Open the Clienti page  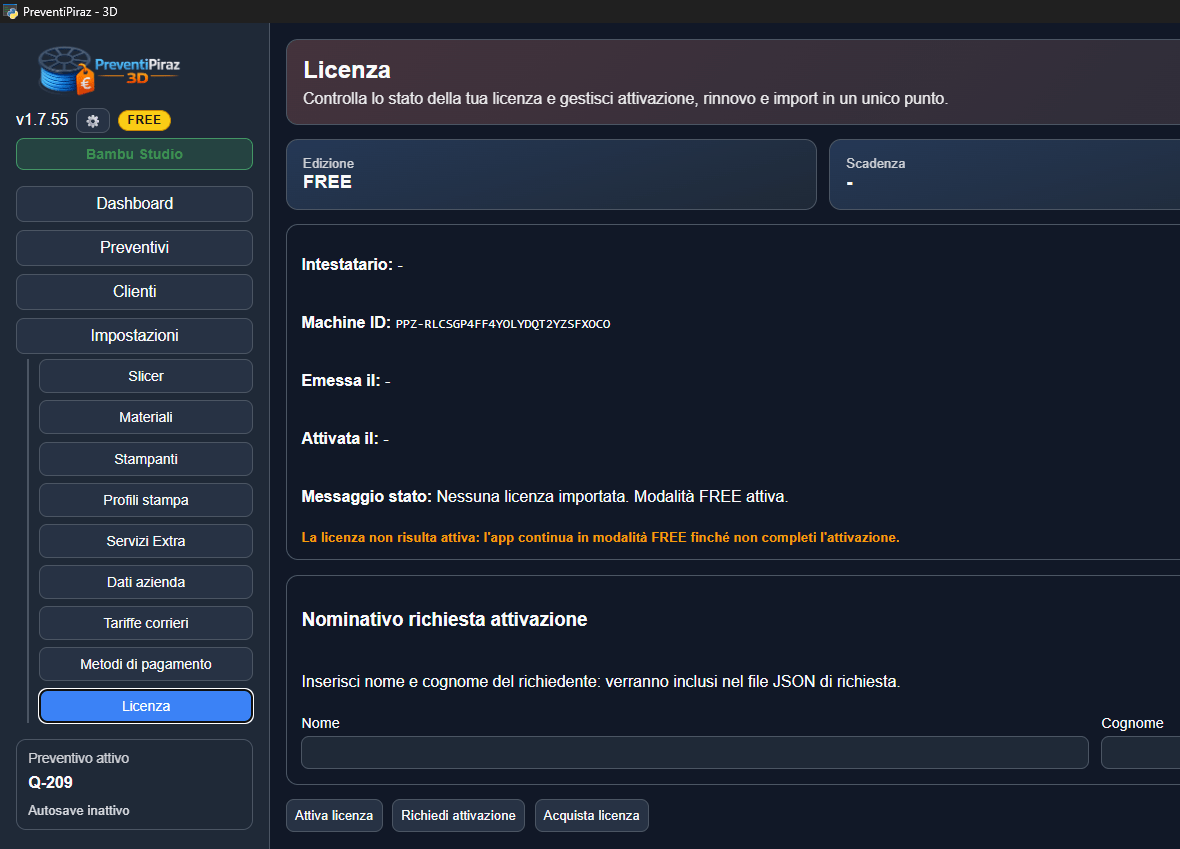click(x=134, y=292)
